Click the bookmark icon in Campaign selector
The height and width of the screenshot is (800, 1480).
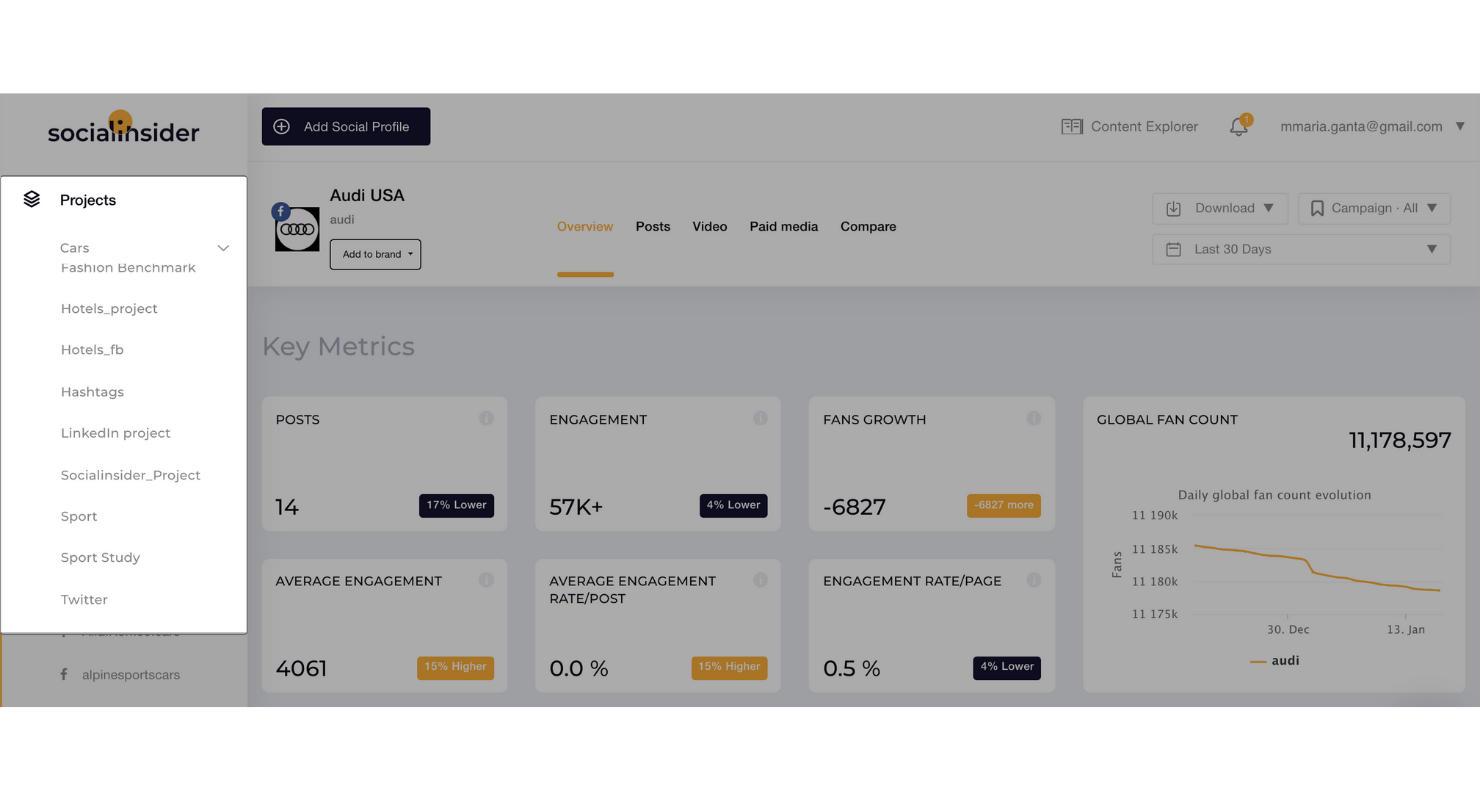(1317, 208)
